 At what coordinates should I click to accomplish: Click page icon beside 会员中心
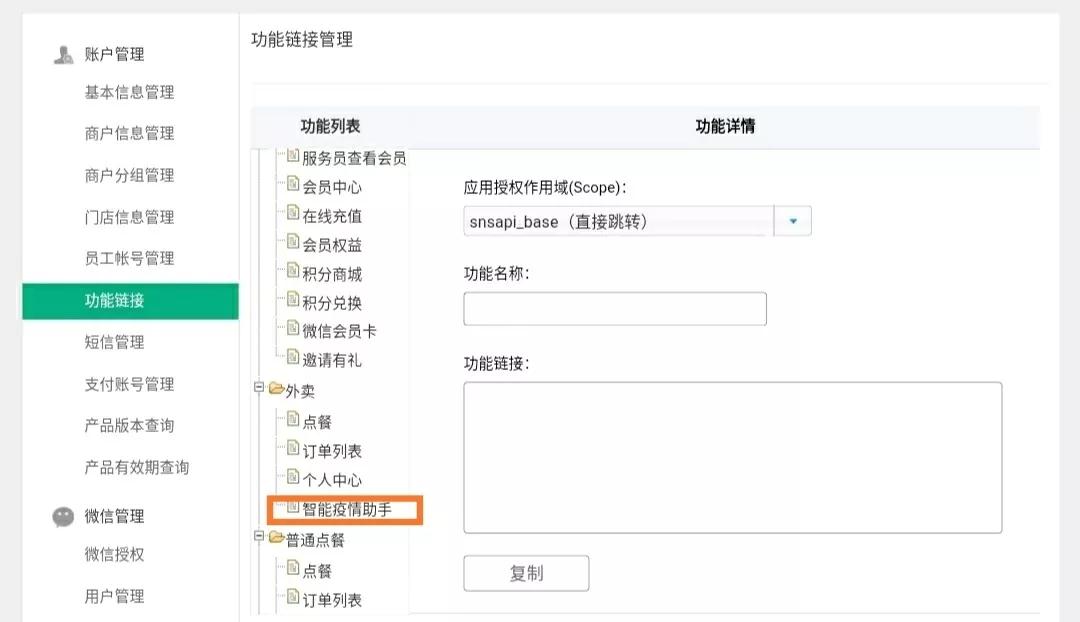pyautogui.click(x=293, y=184)
